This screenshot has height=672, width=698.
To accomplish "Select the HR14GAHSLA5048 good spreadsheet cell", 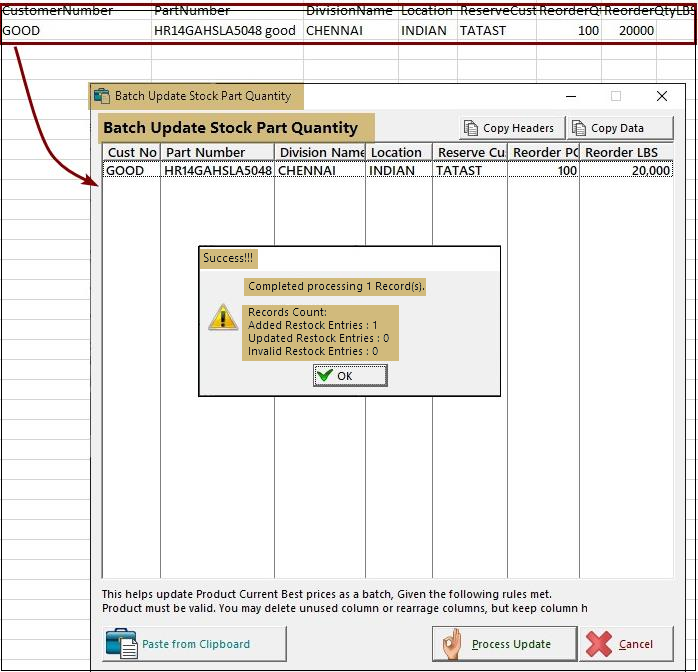I will pyautogui.click(x=227, y=31).
